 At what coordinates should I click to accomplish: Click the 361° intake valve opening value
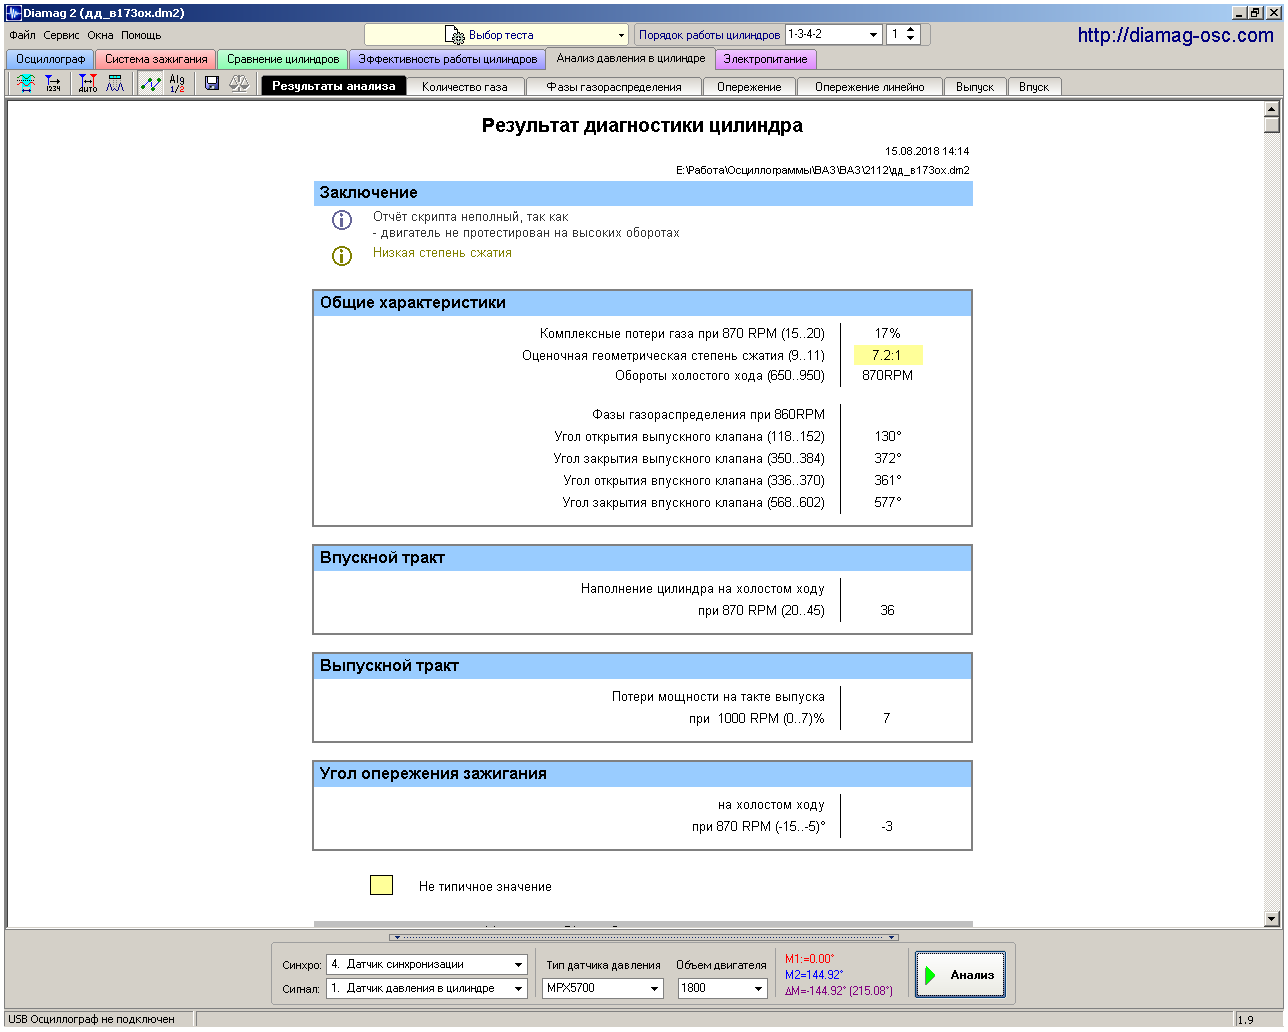tap(887, 480)
